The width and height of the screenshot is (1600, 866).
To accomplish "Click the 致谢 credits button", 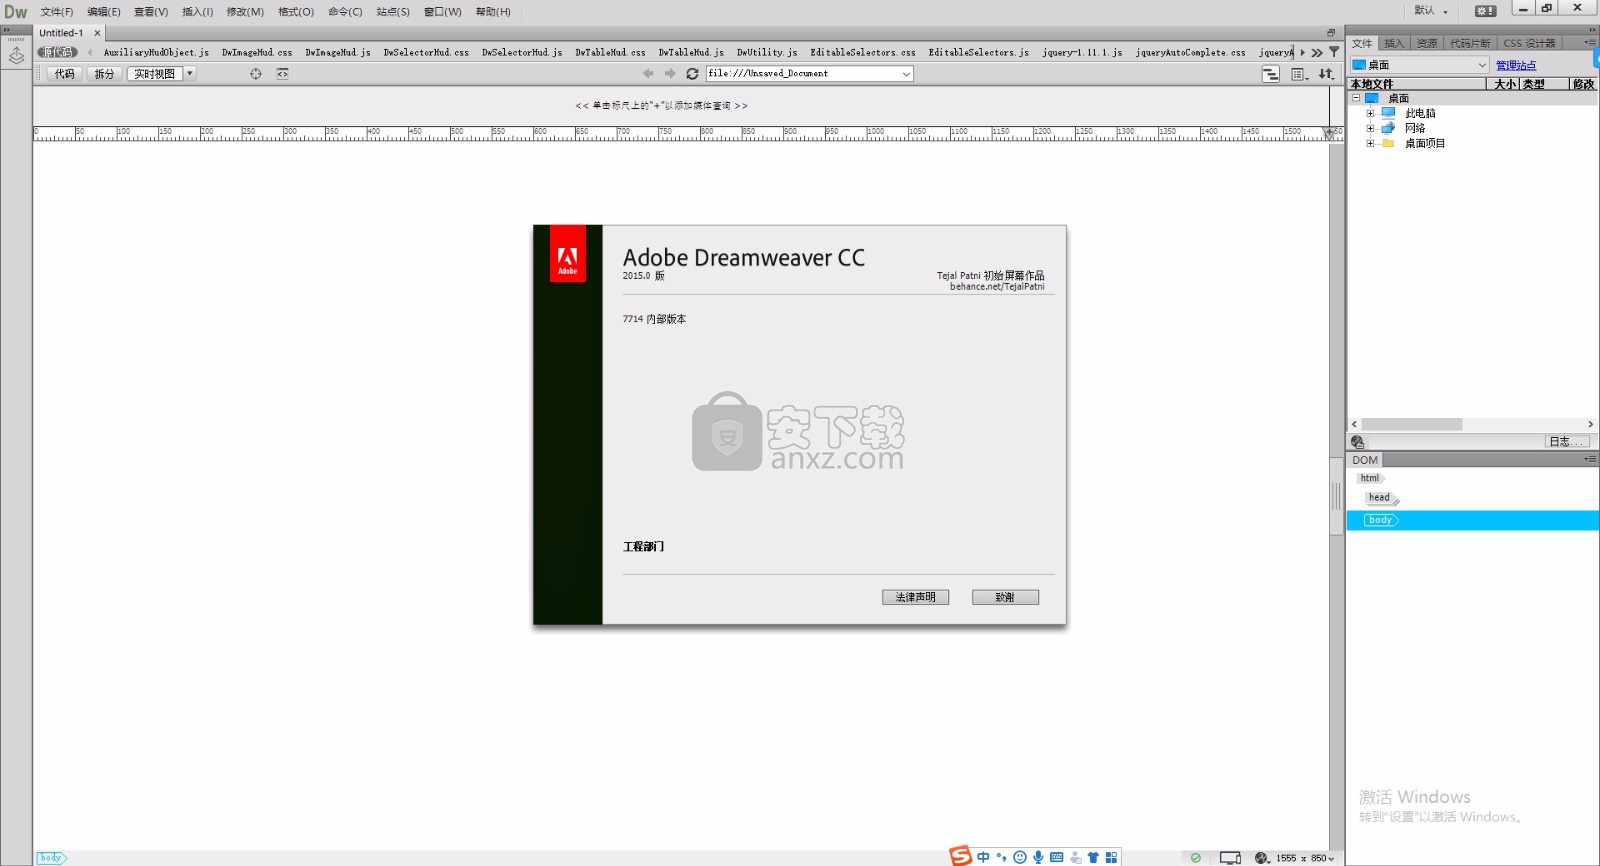I will (x=1005, y=597).
